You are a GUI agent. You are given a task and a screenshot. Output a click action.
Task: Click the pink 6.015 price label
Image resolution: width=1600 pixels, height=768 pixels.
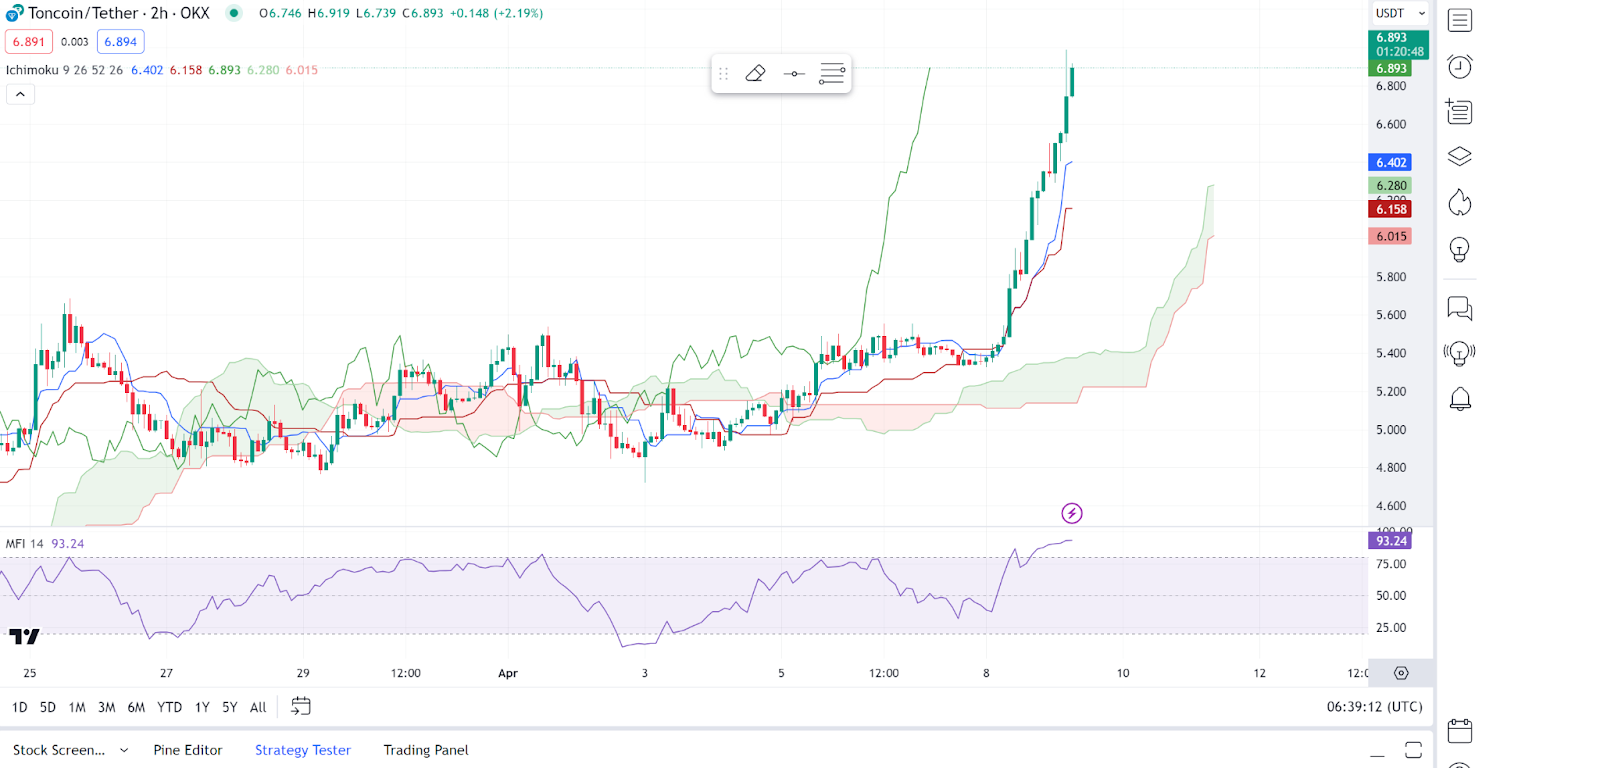1390,236
